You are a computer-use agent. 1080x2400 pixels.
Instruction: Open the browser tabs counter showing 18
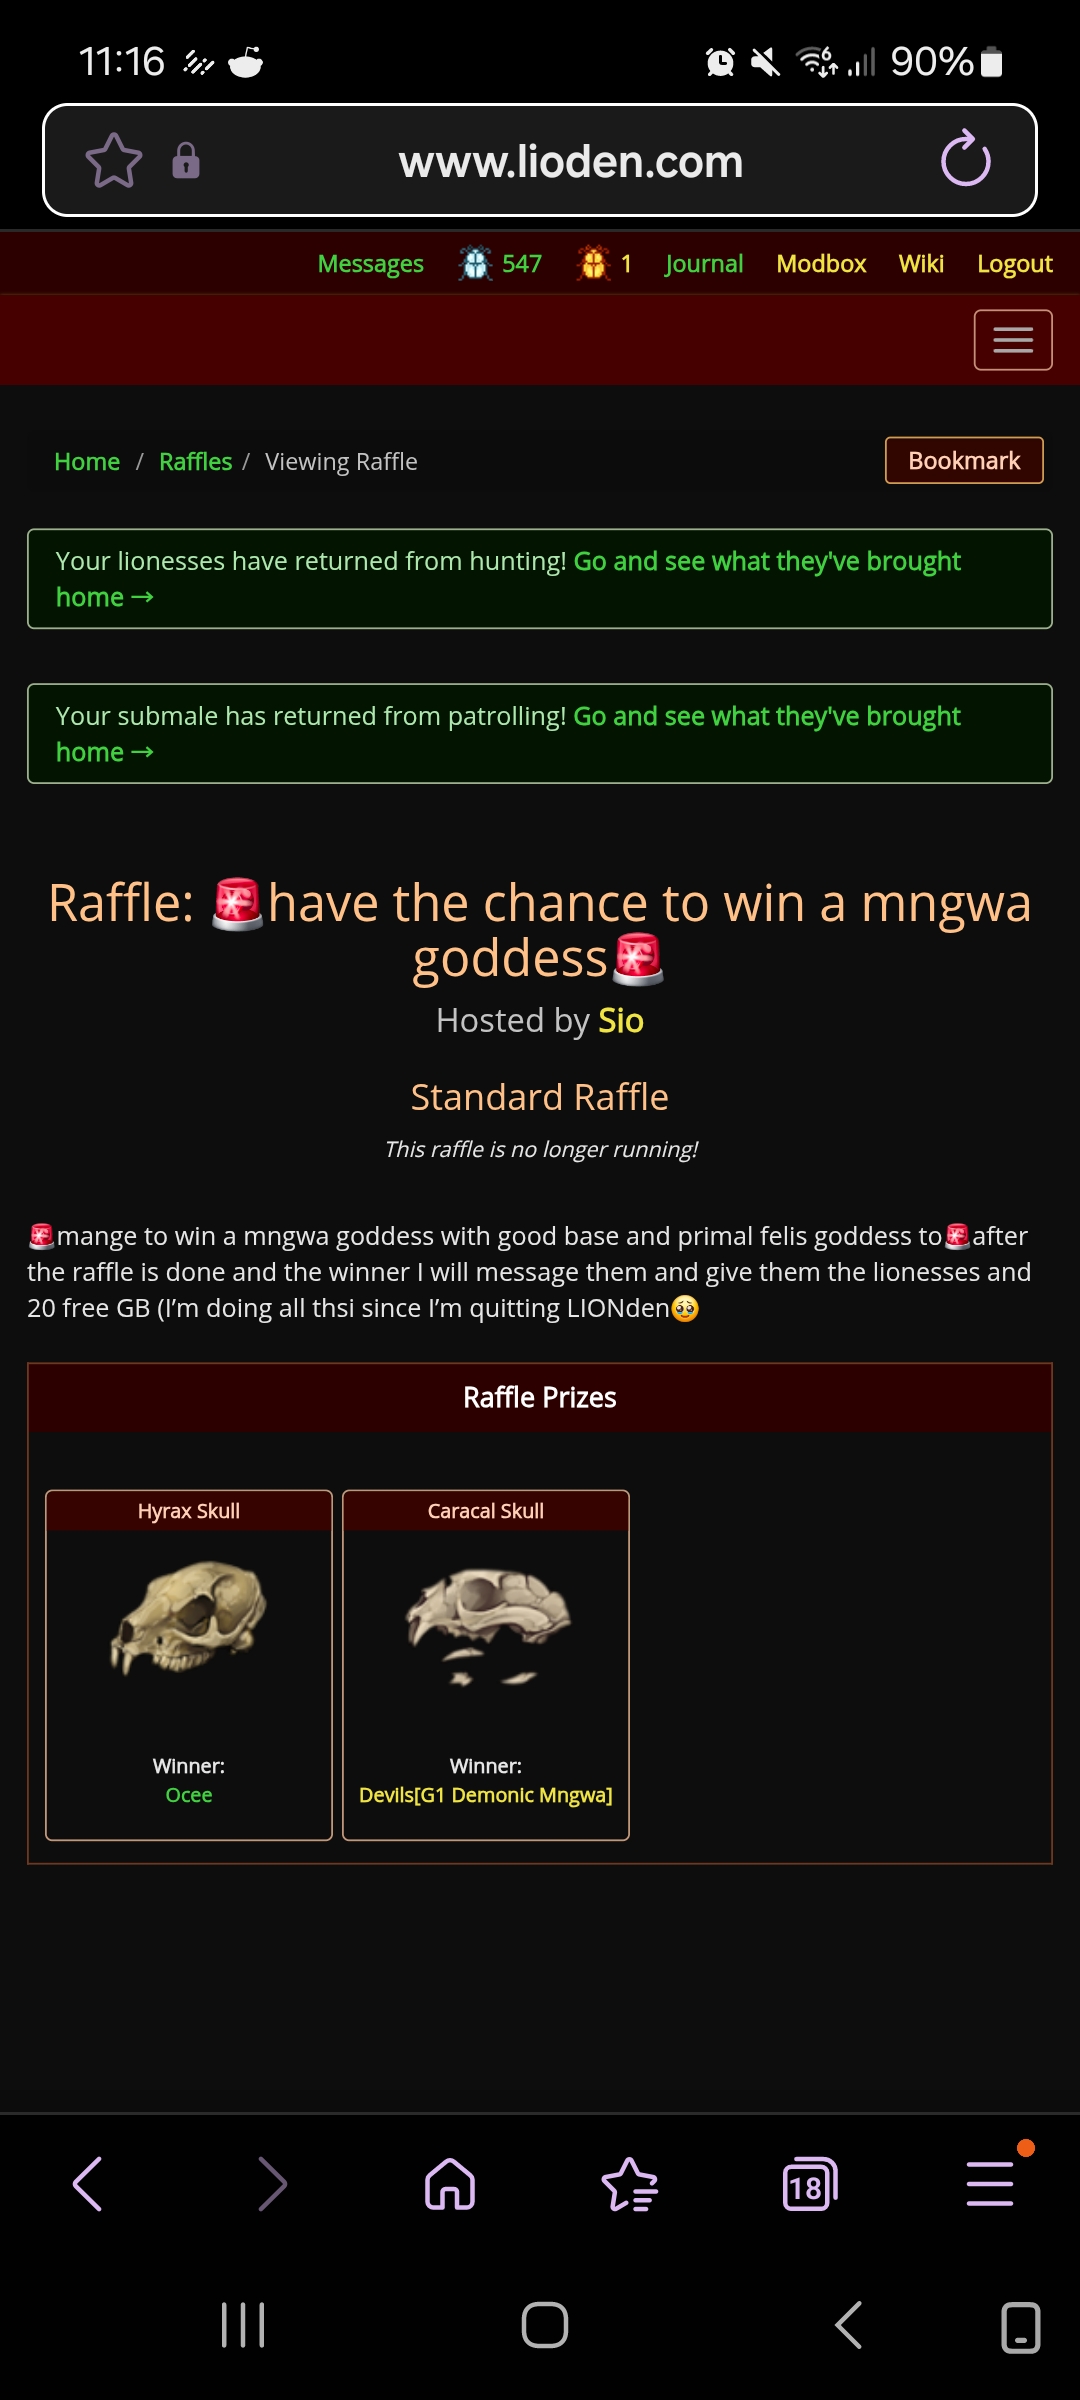pyautogui.click(x=809, y=2184)
